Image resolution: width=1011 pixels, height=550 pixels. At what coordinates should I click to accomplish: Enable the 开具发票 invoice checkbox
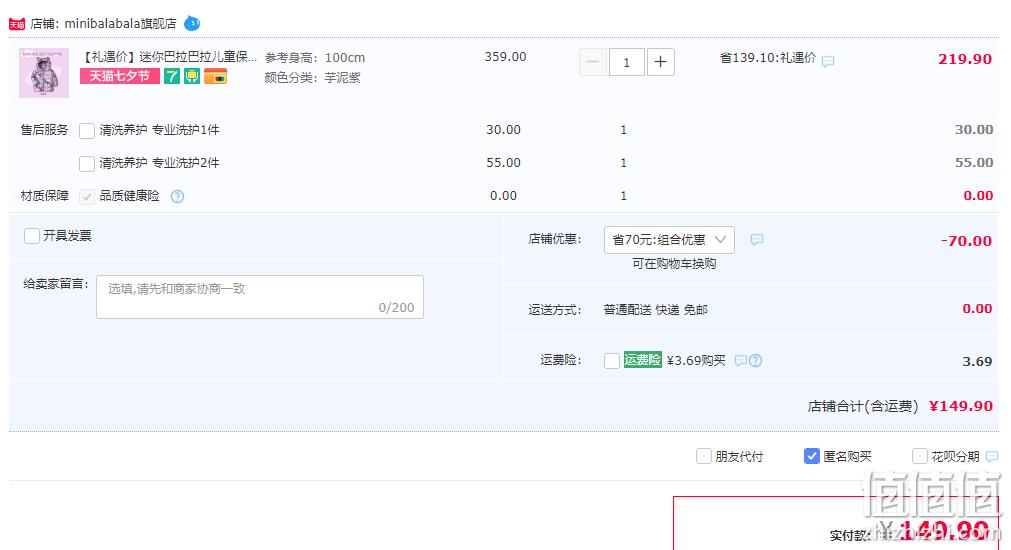[32, 236]
